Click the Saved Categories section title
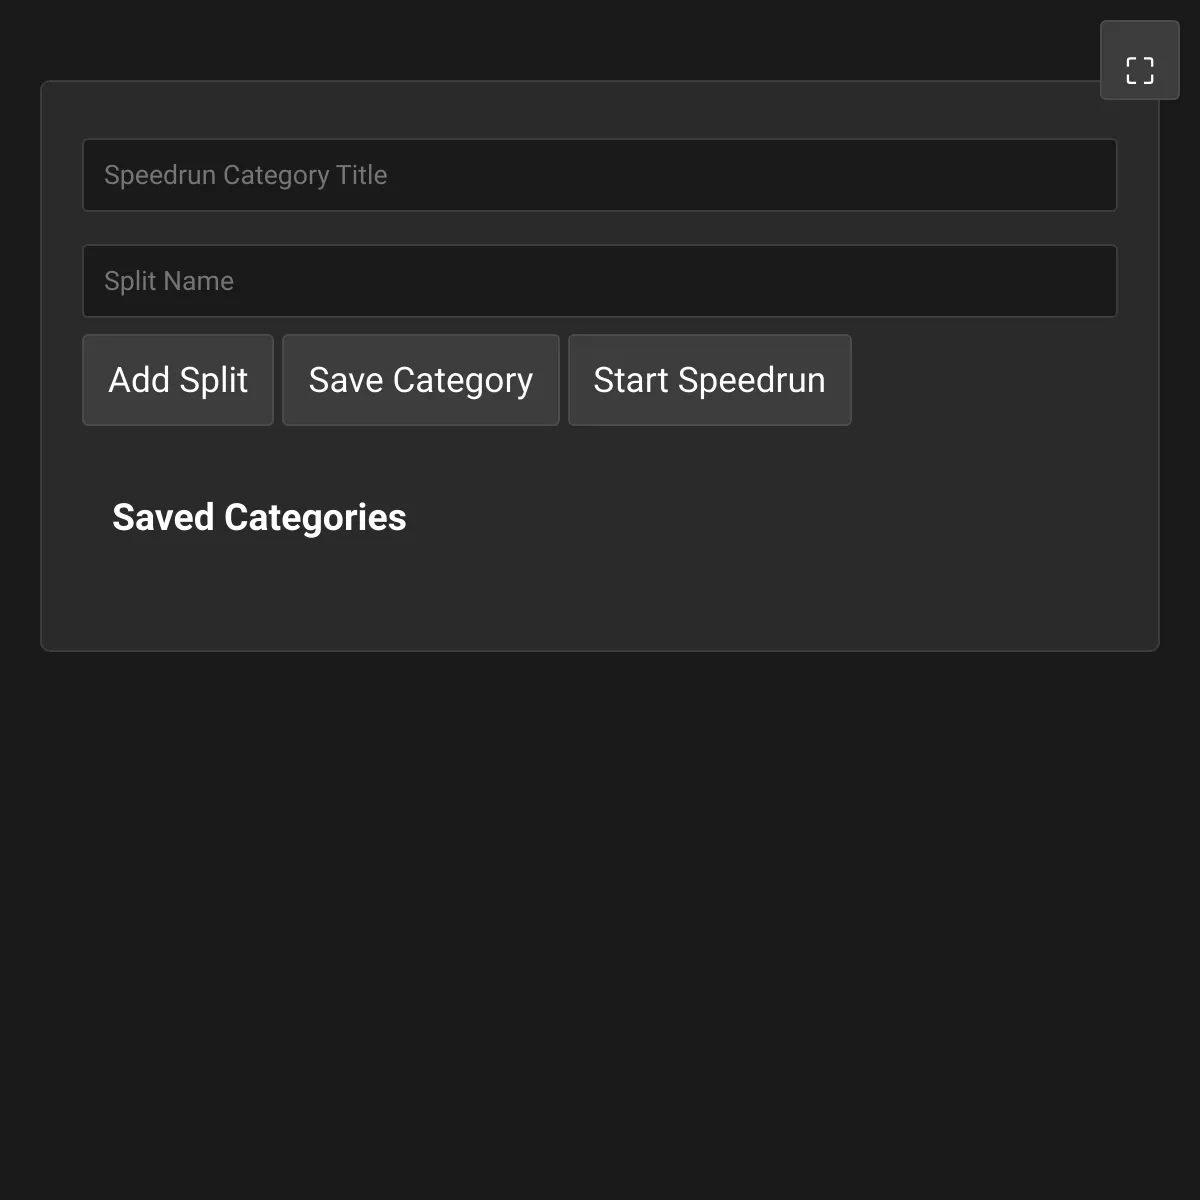This screenshot has width=1200, height=1200. pyautogui.click(x=259, y=518)
